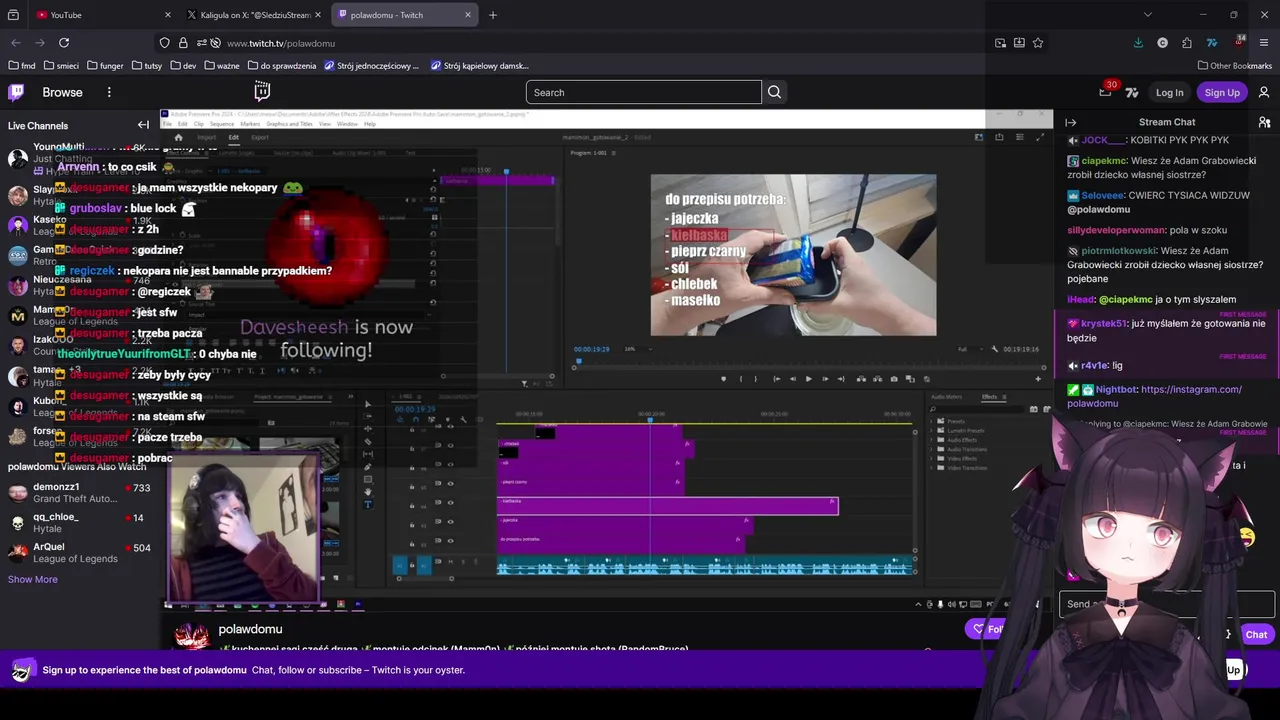This screenshot has height=720, width=1280.
Task: Open Firefox extensions puzzle icon
Action: pyautogui.click(x=1187, y=43)
